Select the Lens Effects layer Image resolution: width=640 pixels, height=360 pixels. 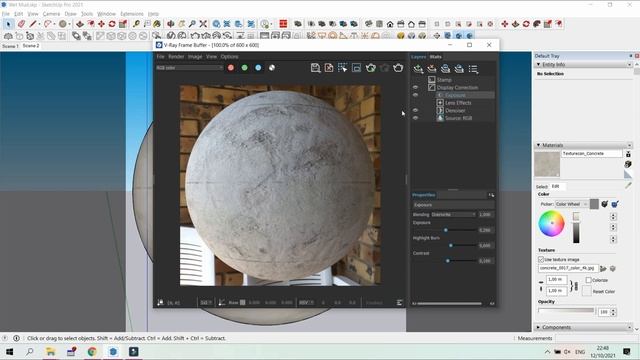tap(458, 103)
